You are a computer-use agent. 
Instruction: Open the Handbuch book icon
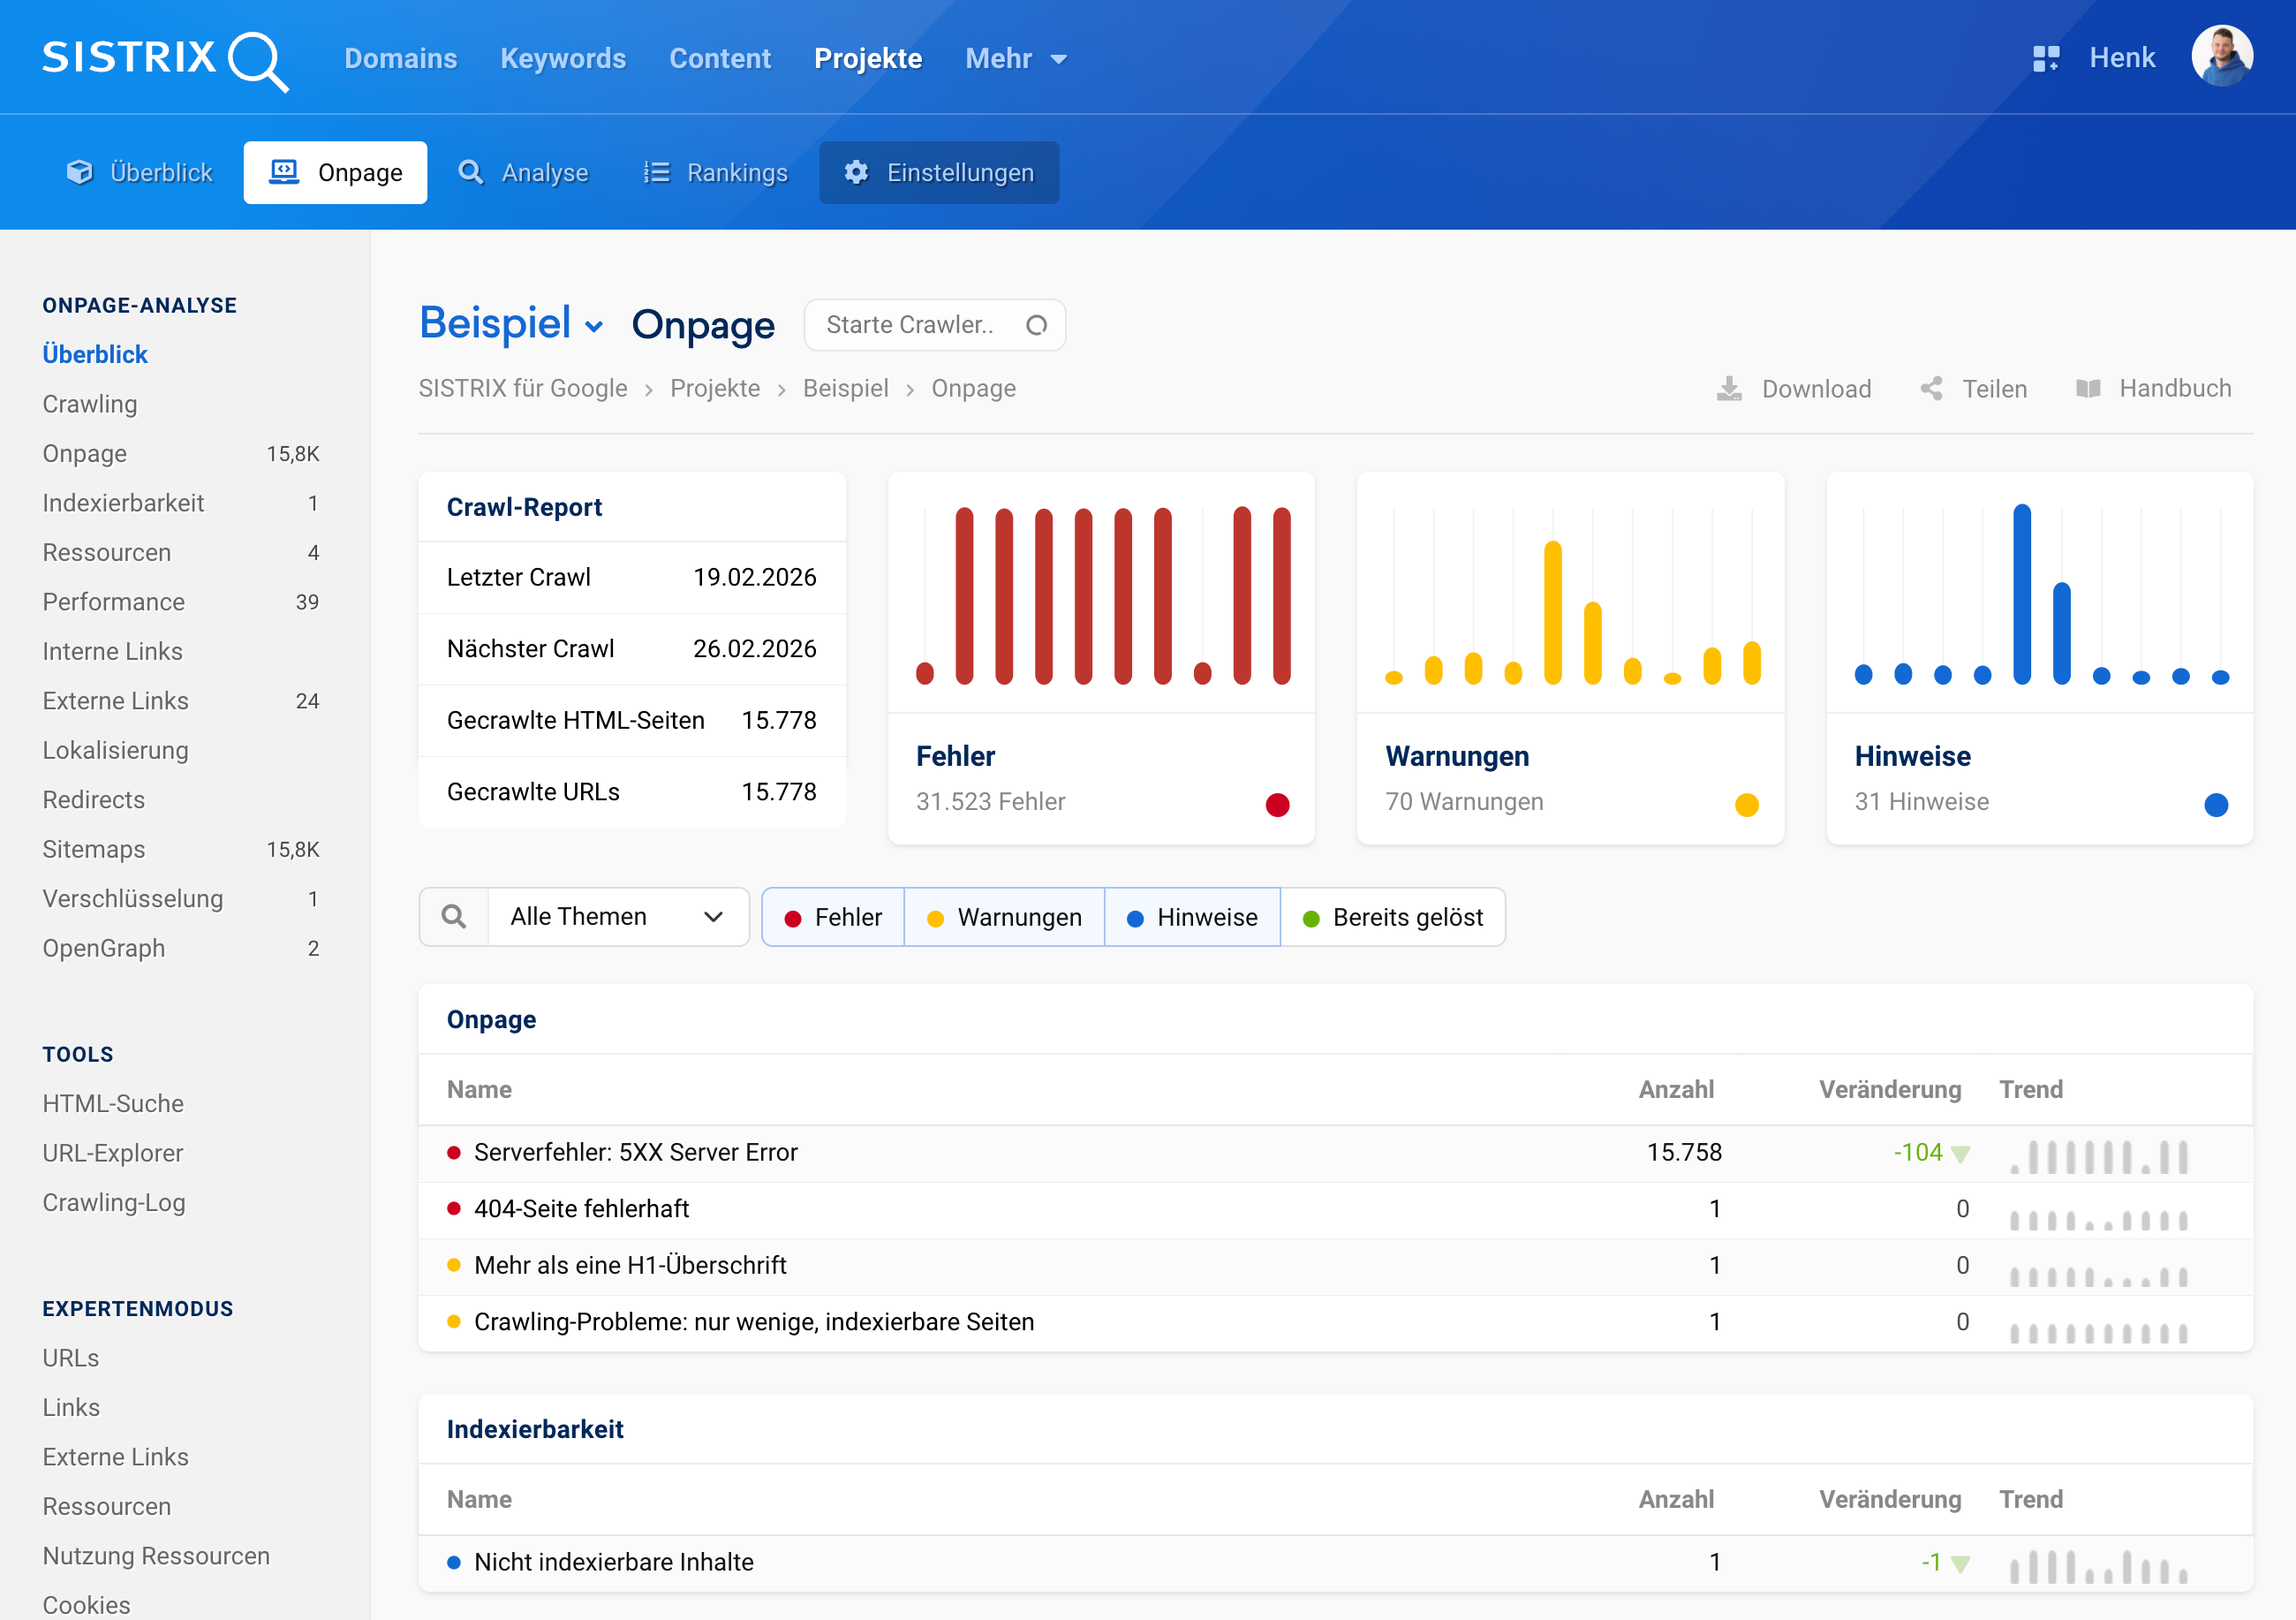tap(2091, 388)
